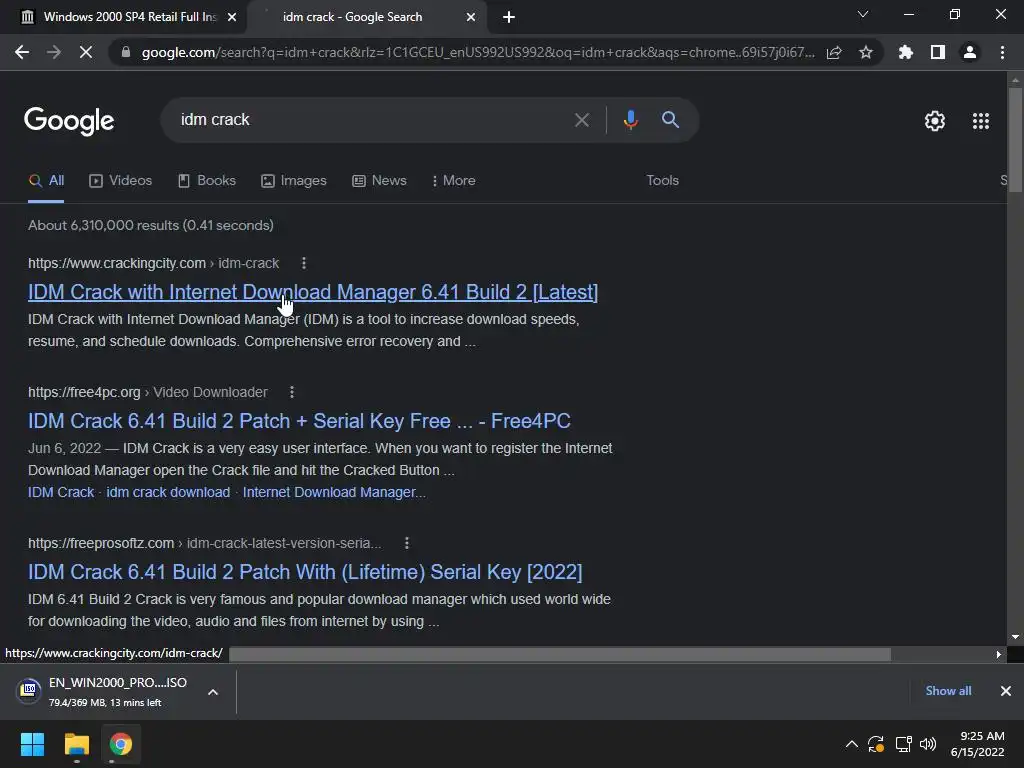Close the idm crack search tab

pyautogui.click(x=471, y=17)
